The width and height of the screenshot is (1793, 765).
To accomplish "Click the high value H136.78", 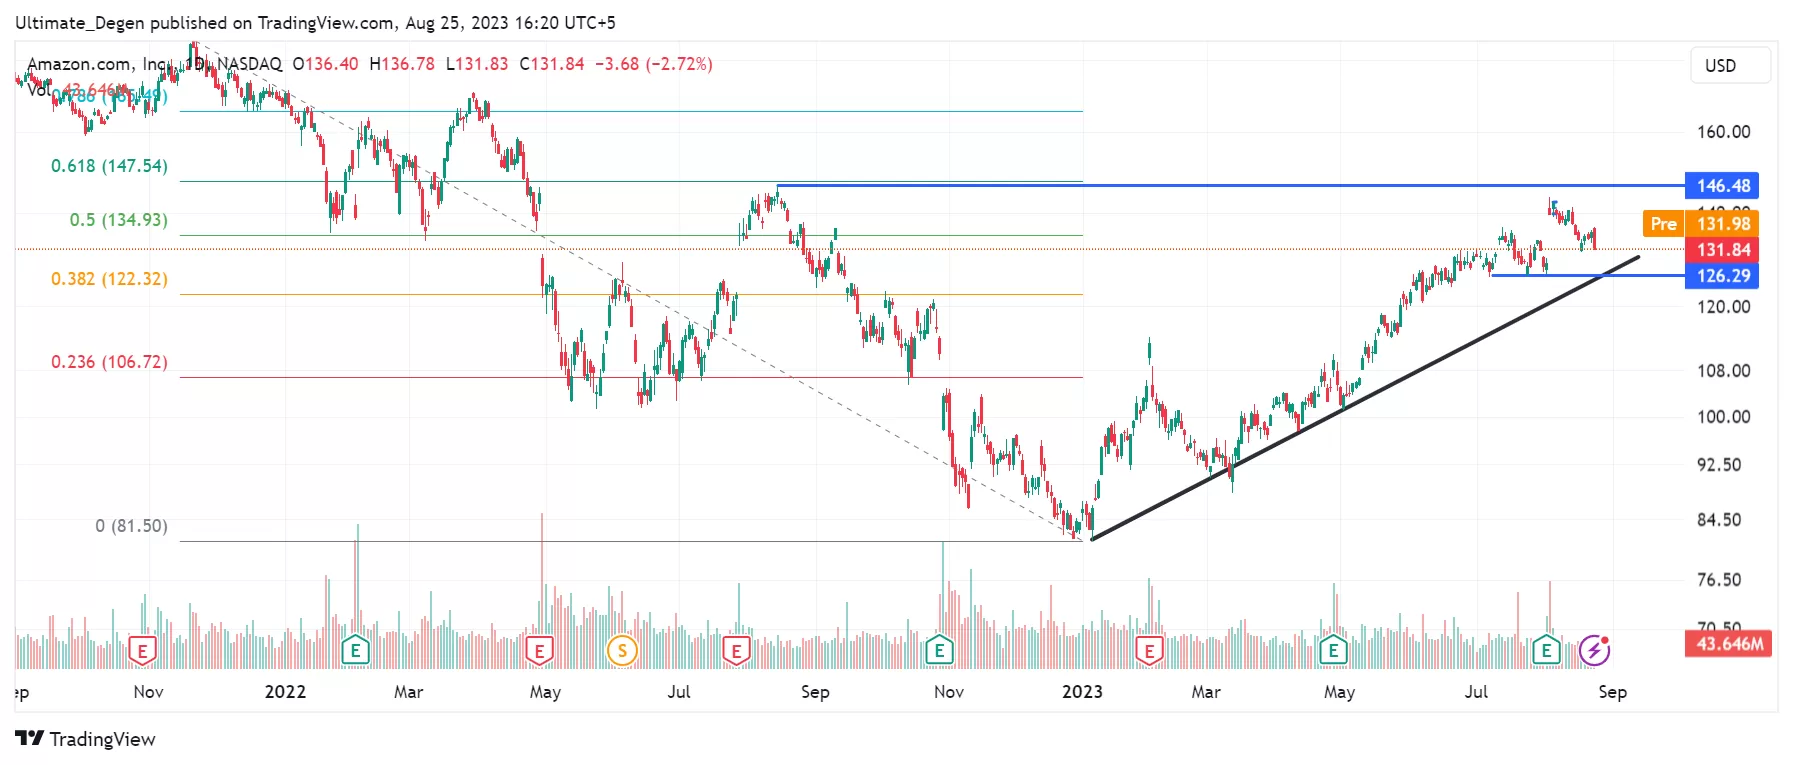I will pos(402,64).
